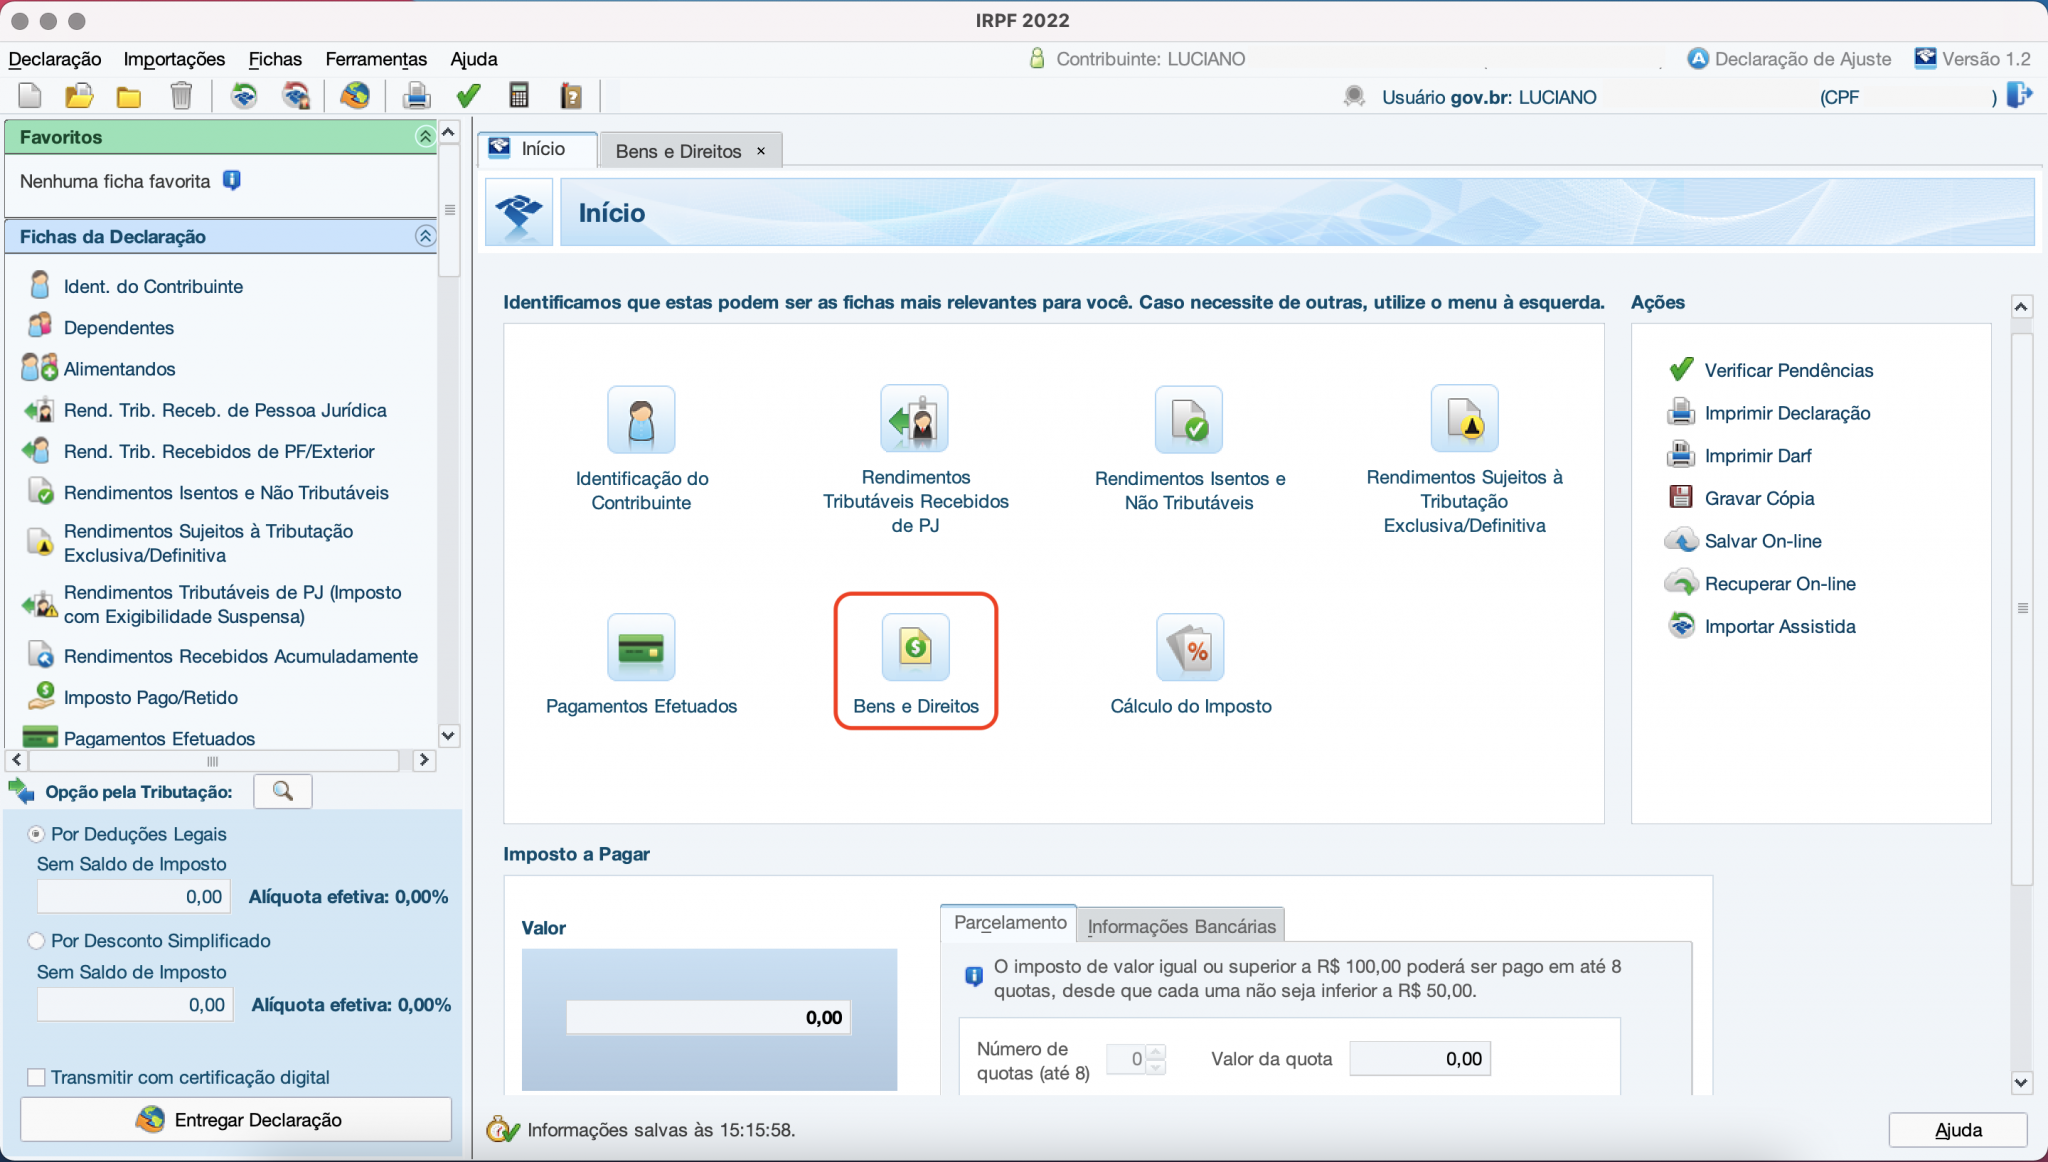
Task: Click Verificar Pendências action link
Action: (1788, 370)
